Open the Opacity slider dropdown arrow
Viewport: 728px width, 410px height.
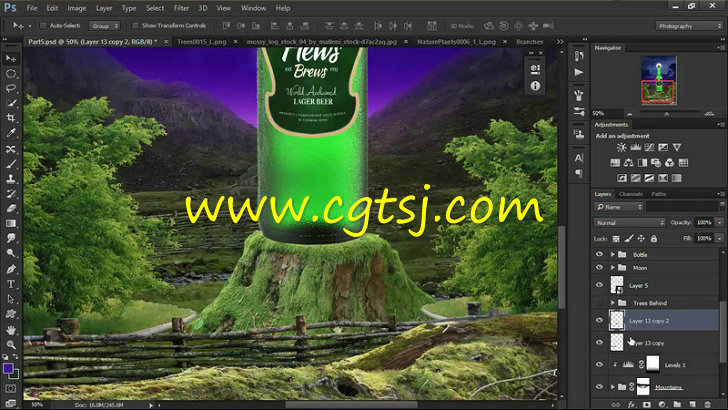(719, 223)
